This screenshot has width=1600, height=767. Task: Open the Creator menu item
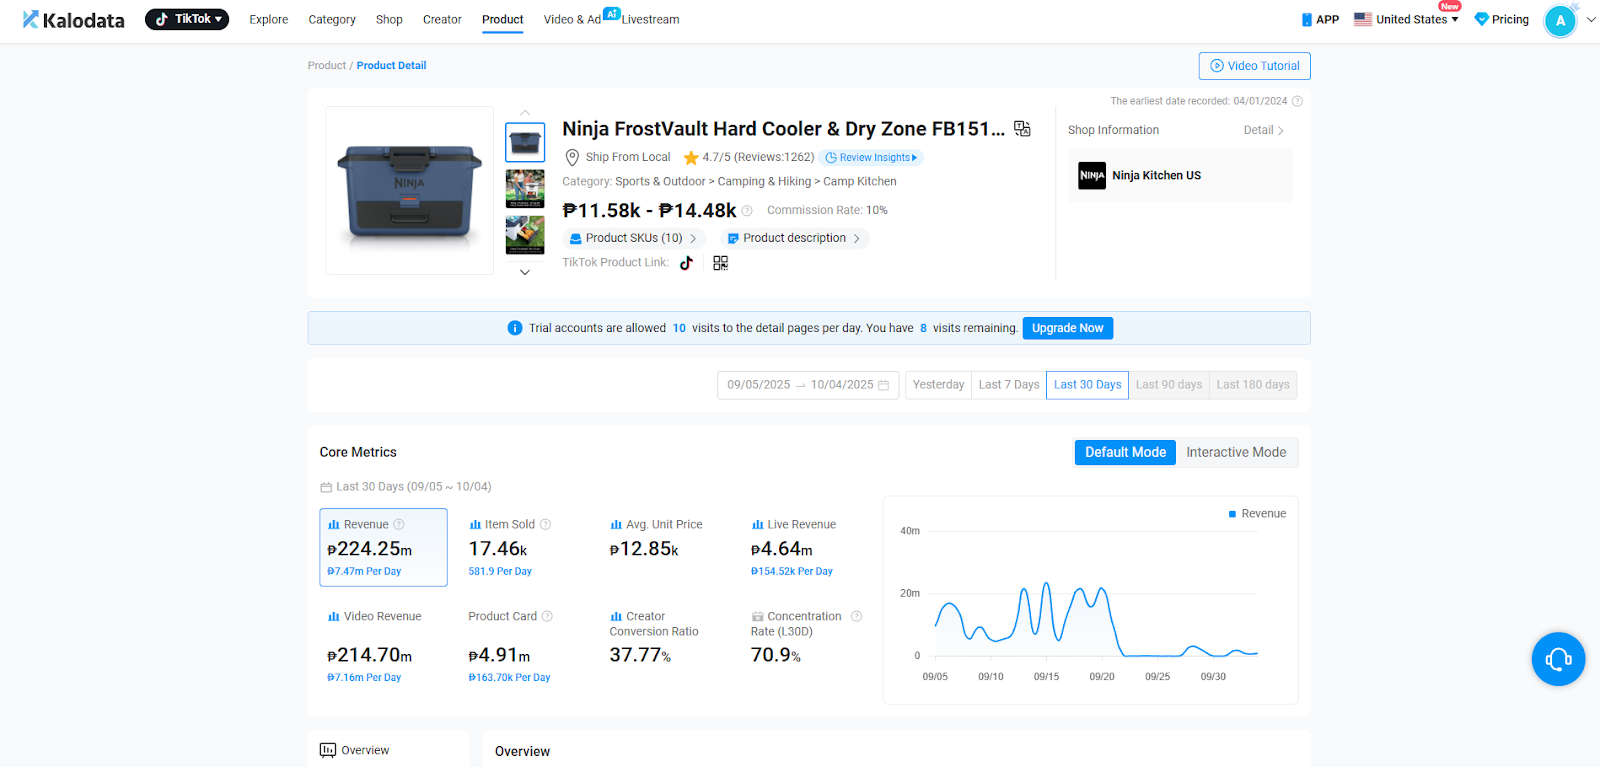442,20
